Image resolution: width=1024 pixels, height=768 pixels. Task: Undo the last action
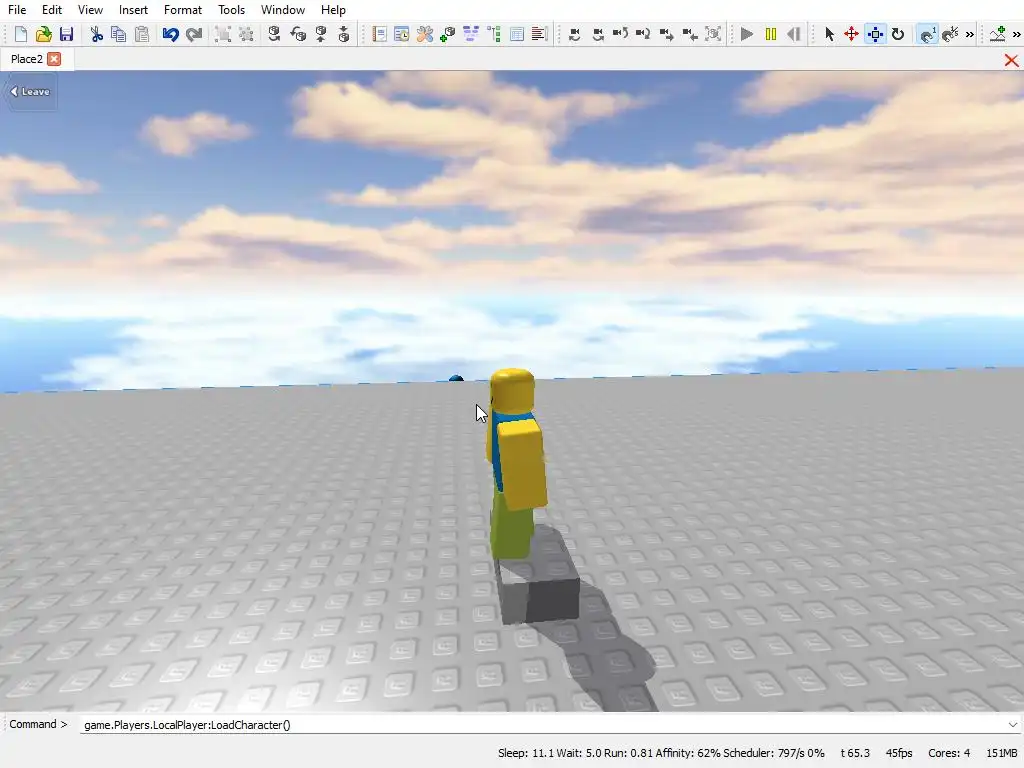pos(170,34)
